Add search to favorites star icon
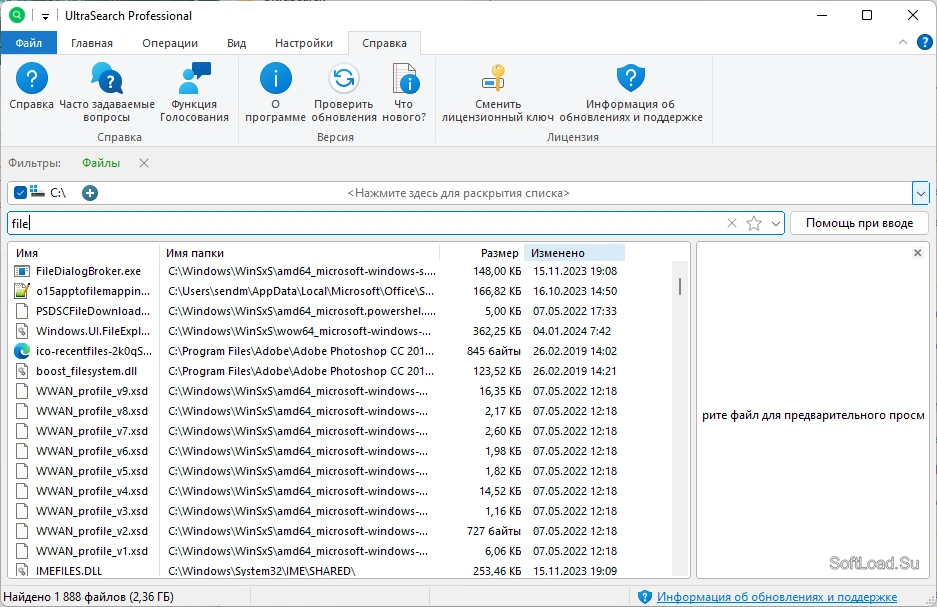This screenshot has width=937, height=607. (754, 223)
